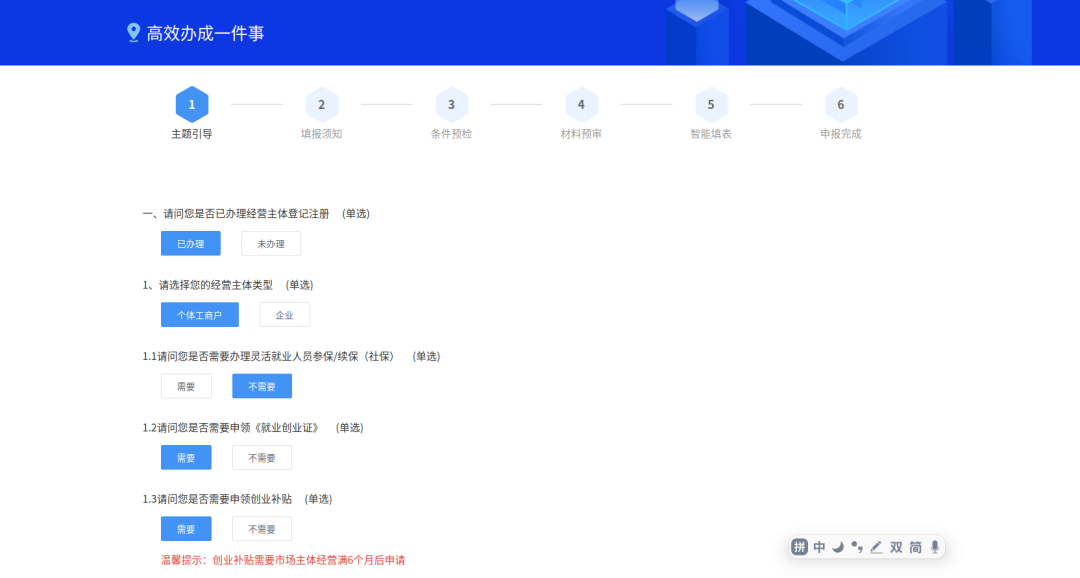Select 需要 for the 就业创业证 question
1080x578 pixels.
(186, 457)
